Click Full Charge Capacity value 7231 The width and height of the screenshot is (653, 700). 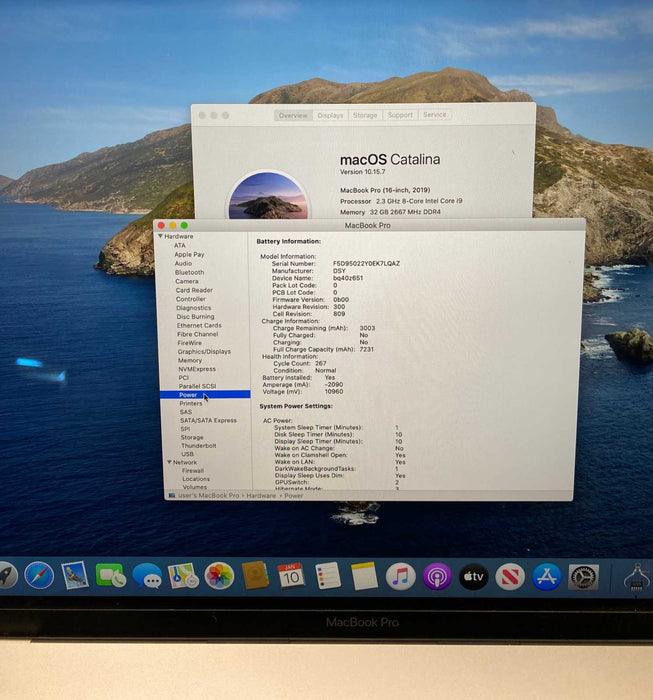(367, 349)
